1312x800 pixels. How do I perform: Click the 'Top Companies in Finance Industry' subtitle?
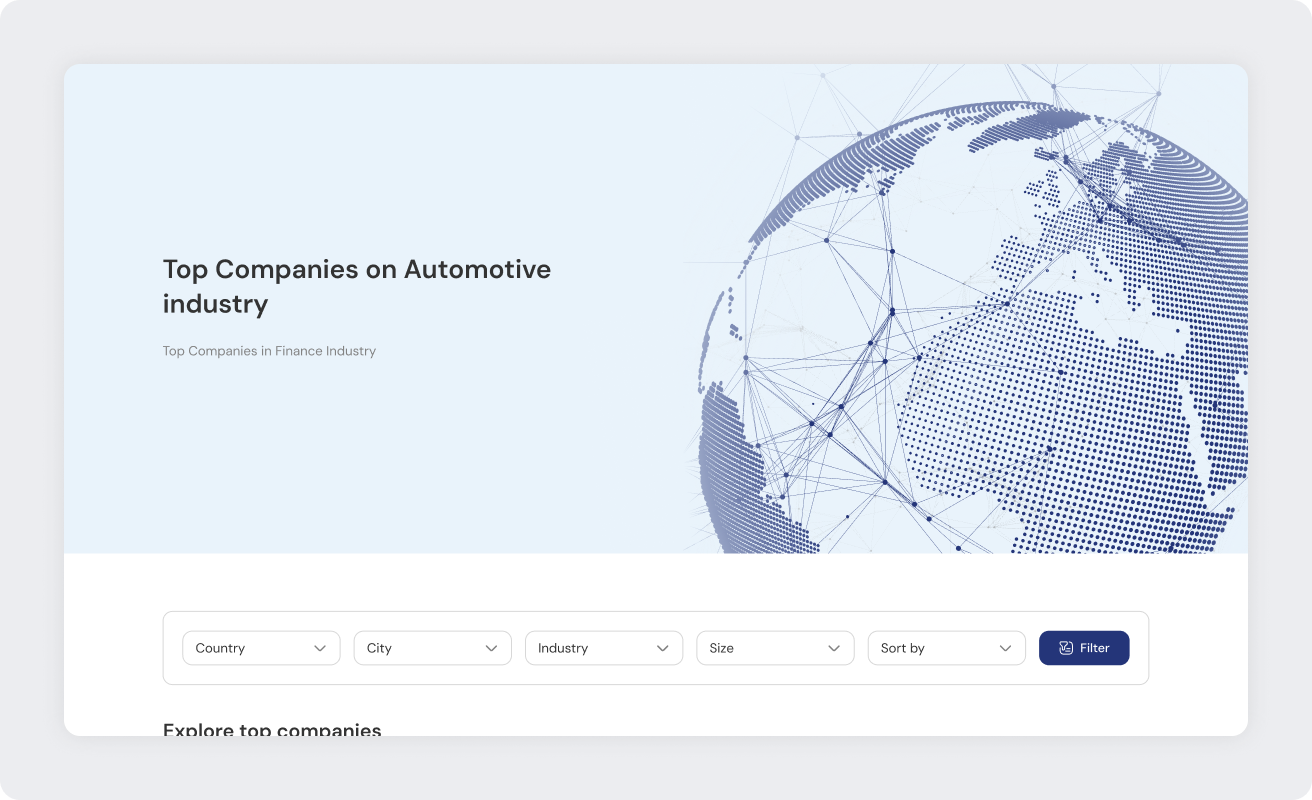tap(269, 351)
